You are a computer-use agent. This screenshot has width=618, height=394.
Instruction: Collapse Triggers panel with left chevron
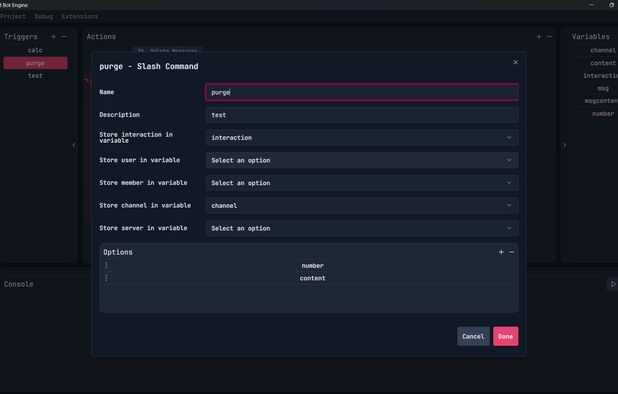tap(74, 145)
